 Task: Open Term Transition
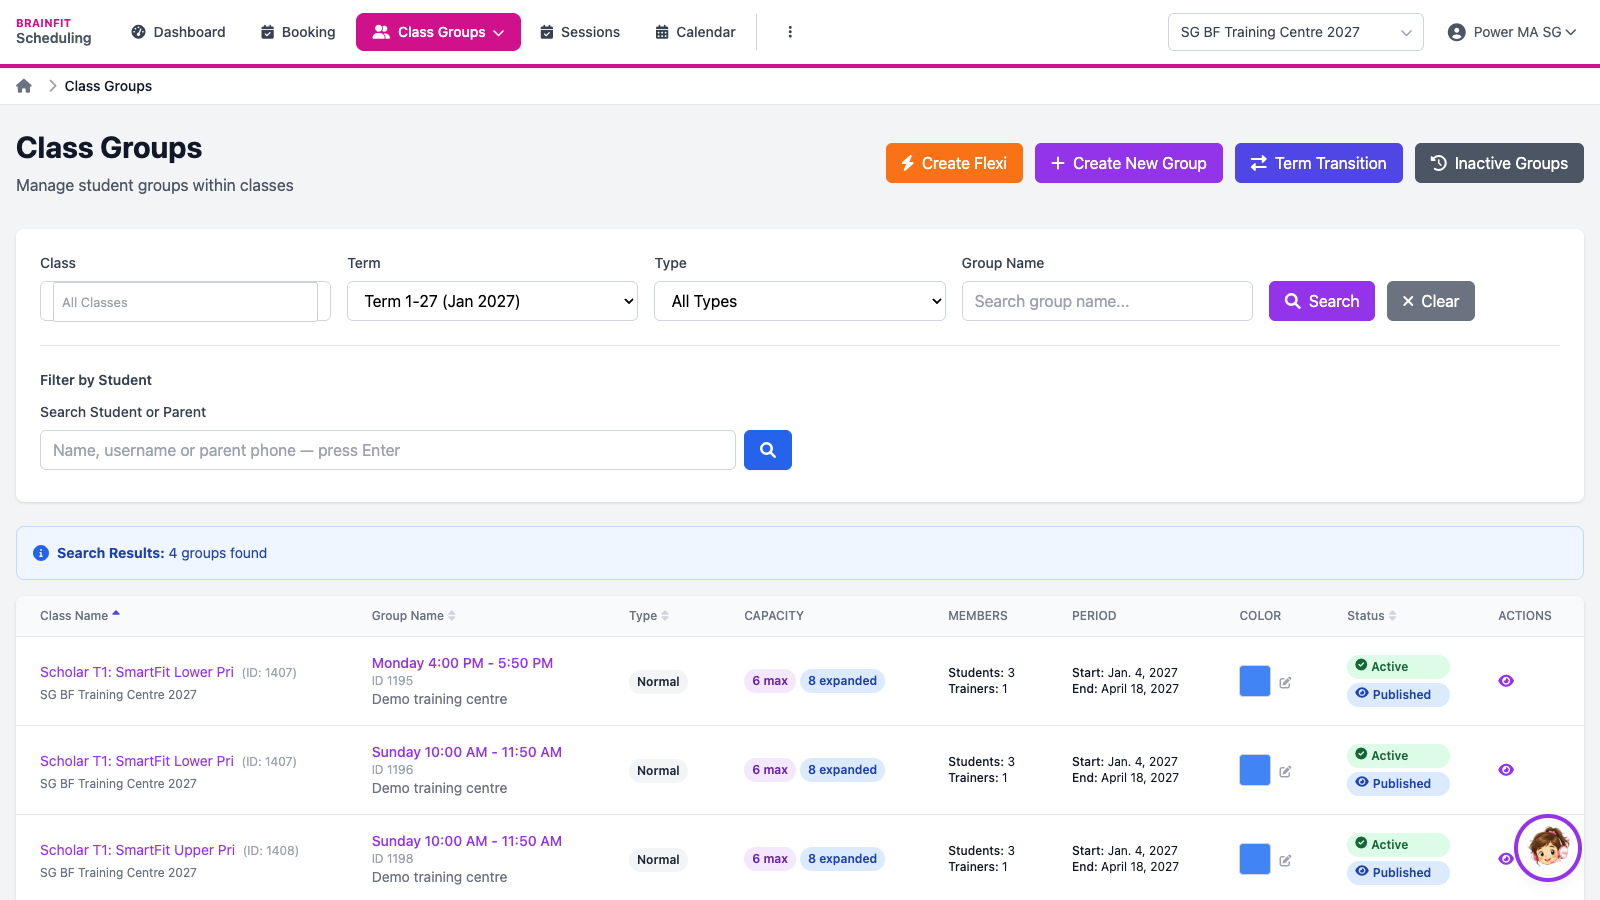coord(1319,163)
